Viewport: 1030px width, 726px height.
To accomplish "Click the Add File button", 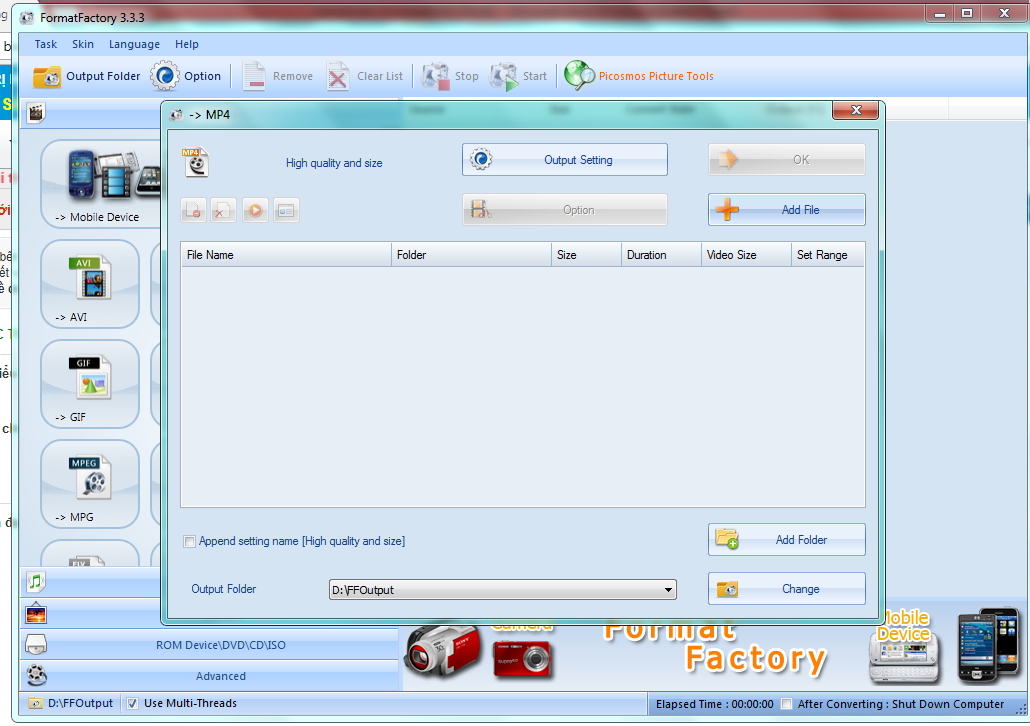I will coord(786,210).
